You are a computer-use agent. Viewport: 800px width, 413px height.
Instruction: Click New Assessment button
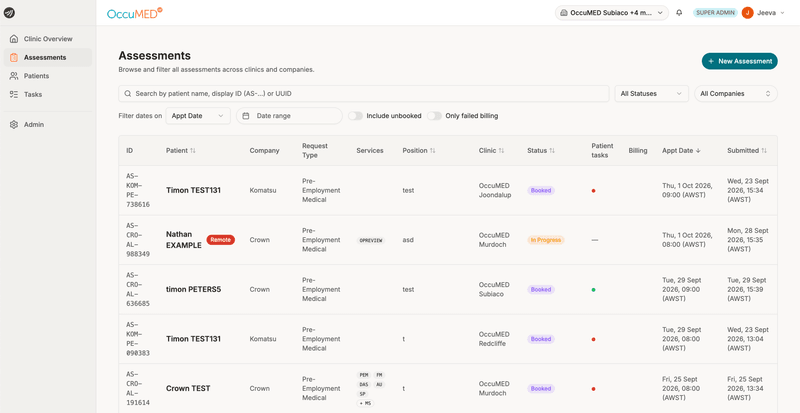click(739, 61)
